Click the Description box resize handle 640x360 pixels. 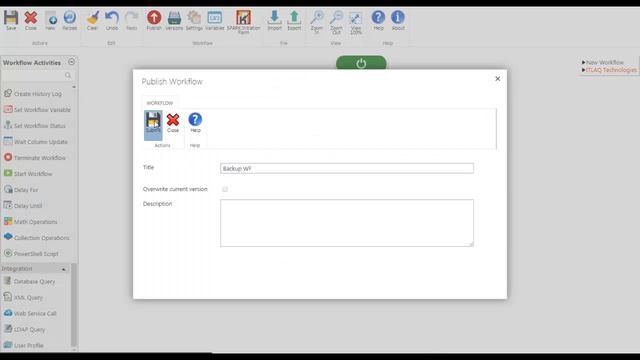click(471, 244)
